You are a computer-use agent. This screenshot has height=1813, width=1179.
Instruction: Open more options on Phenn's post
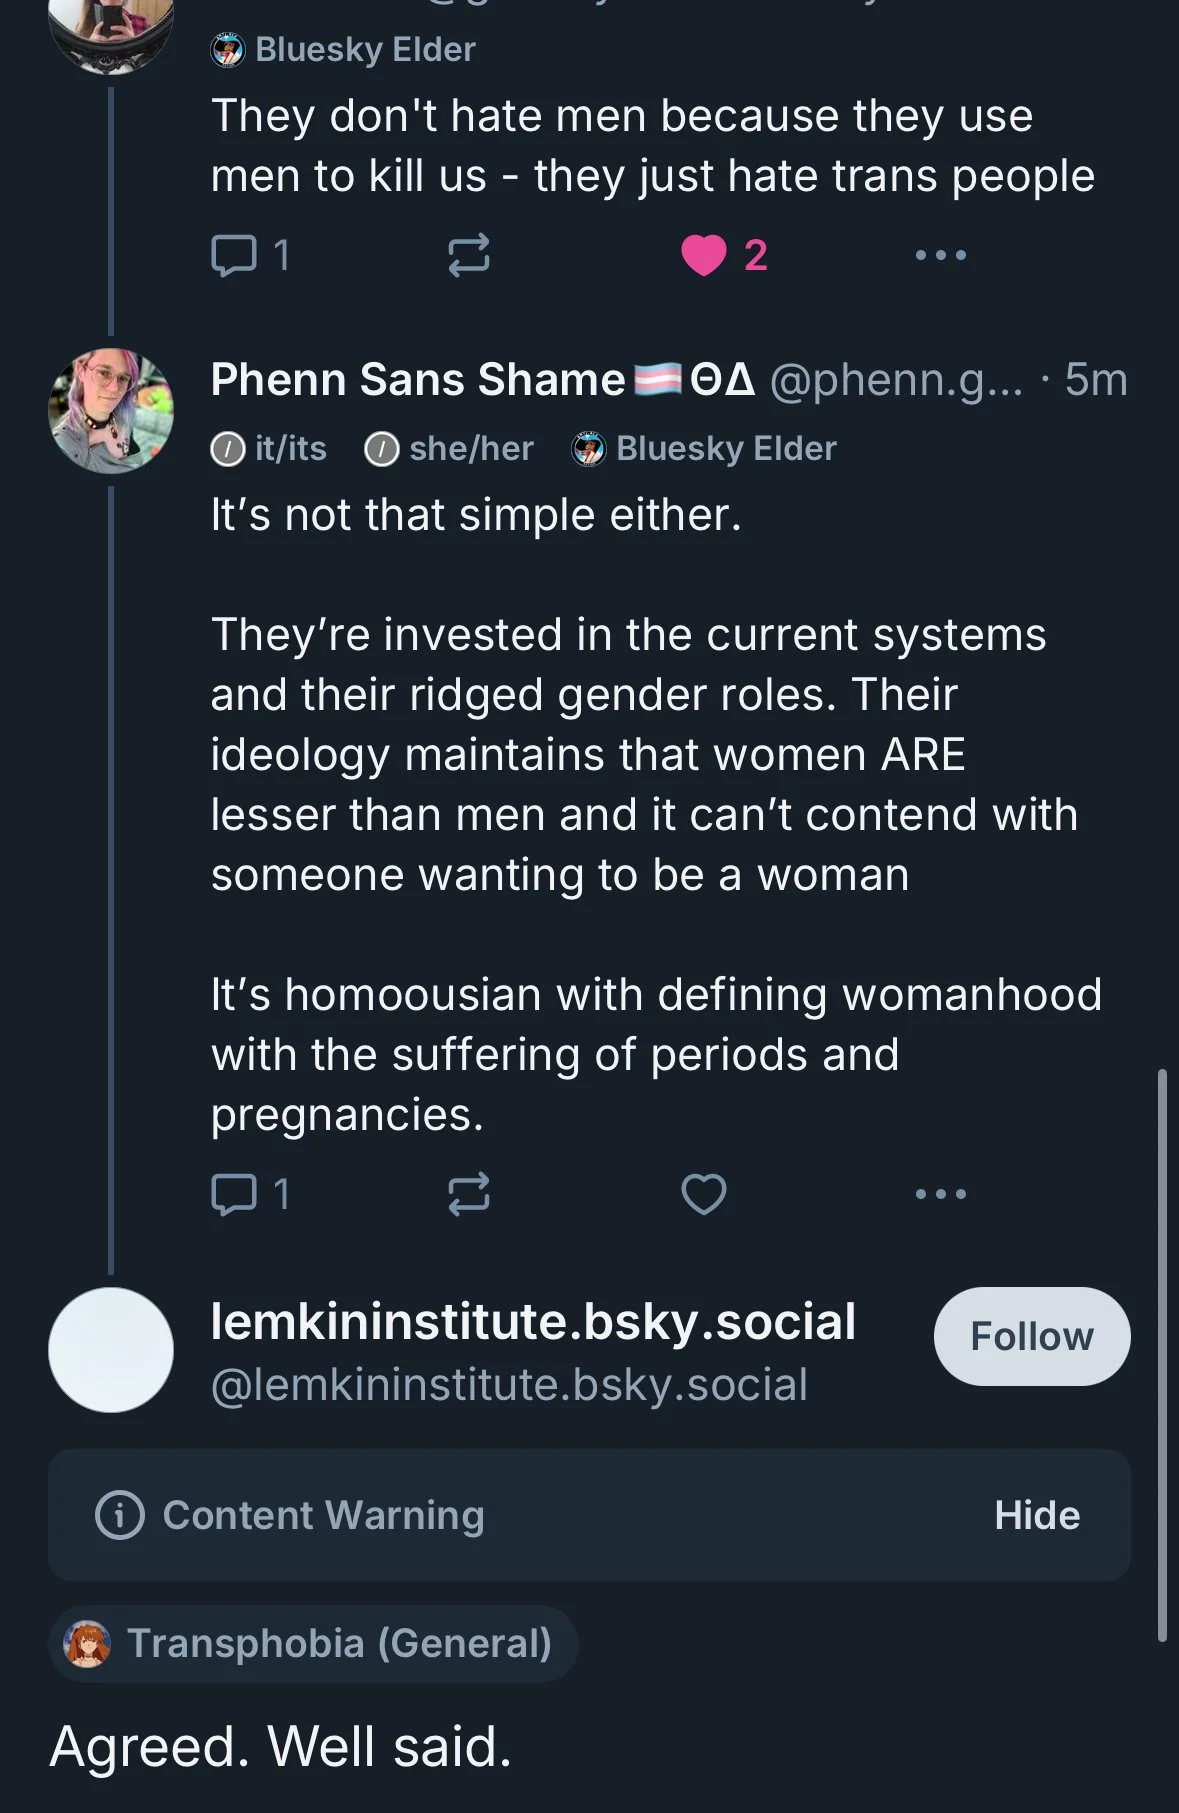940,1194
